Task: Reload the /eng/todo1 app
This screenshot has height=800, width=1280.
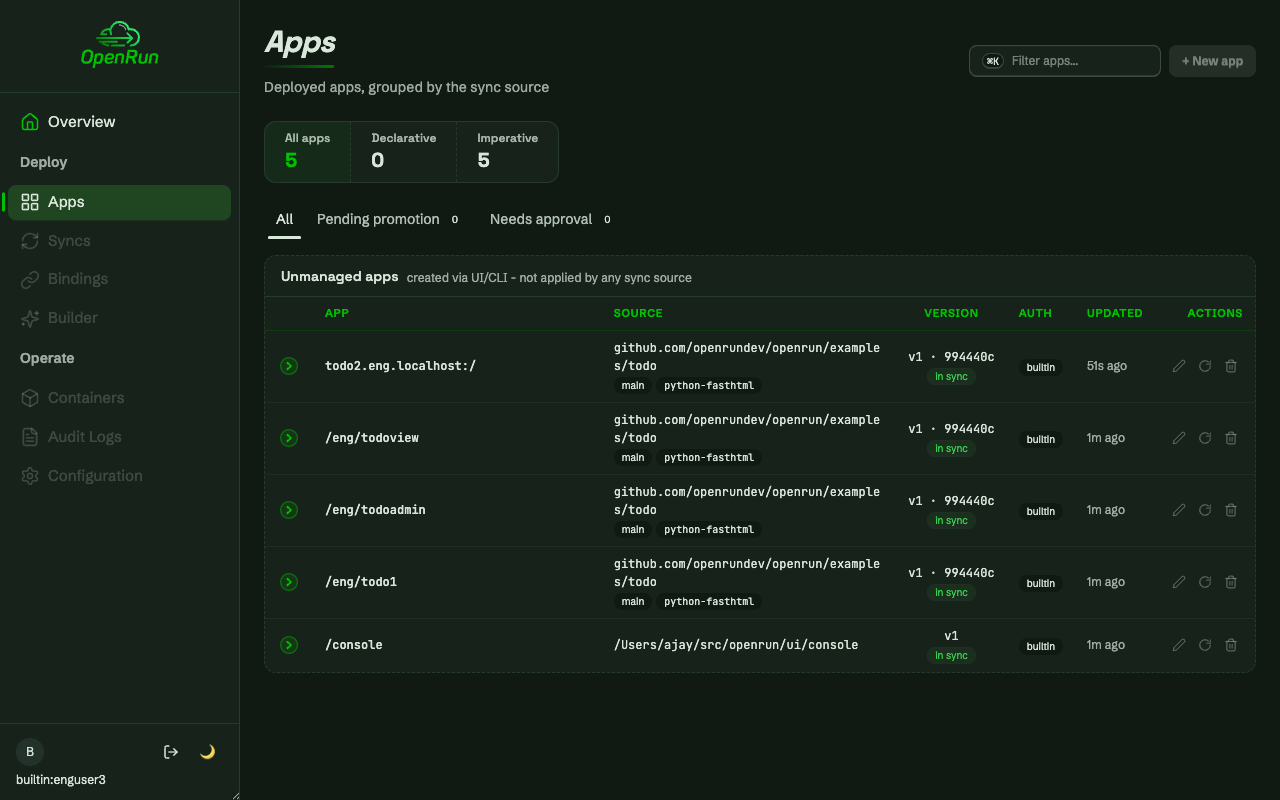Action: click(x=1205, y=582)
